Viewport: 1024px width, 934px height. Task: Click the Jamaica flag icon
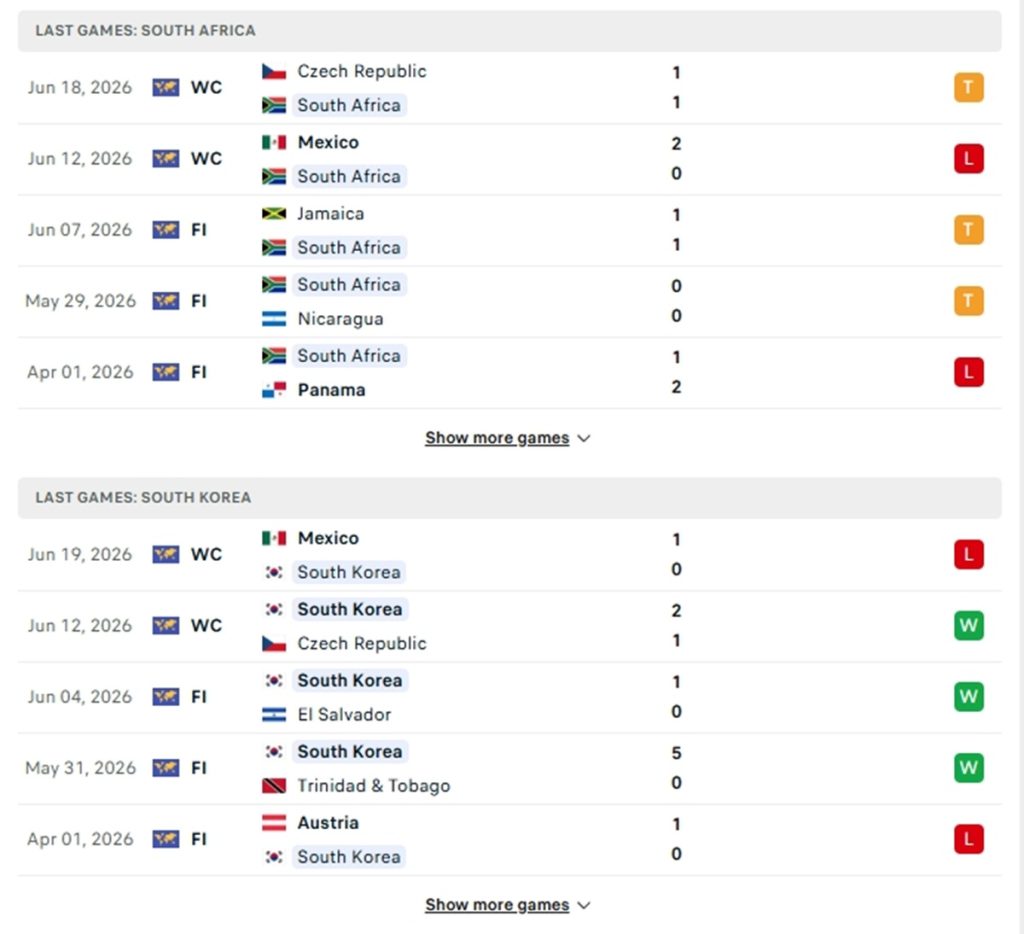[274, 214]
